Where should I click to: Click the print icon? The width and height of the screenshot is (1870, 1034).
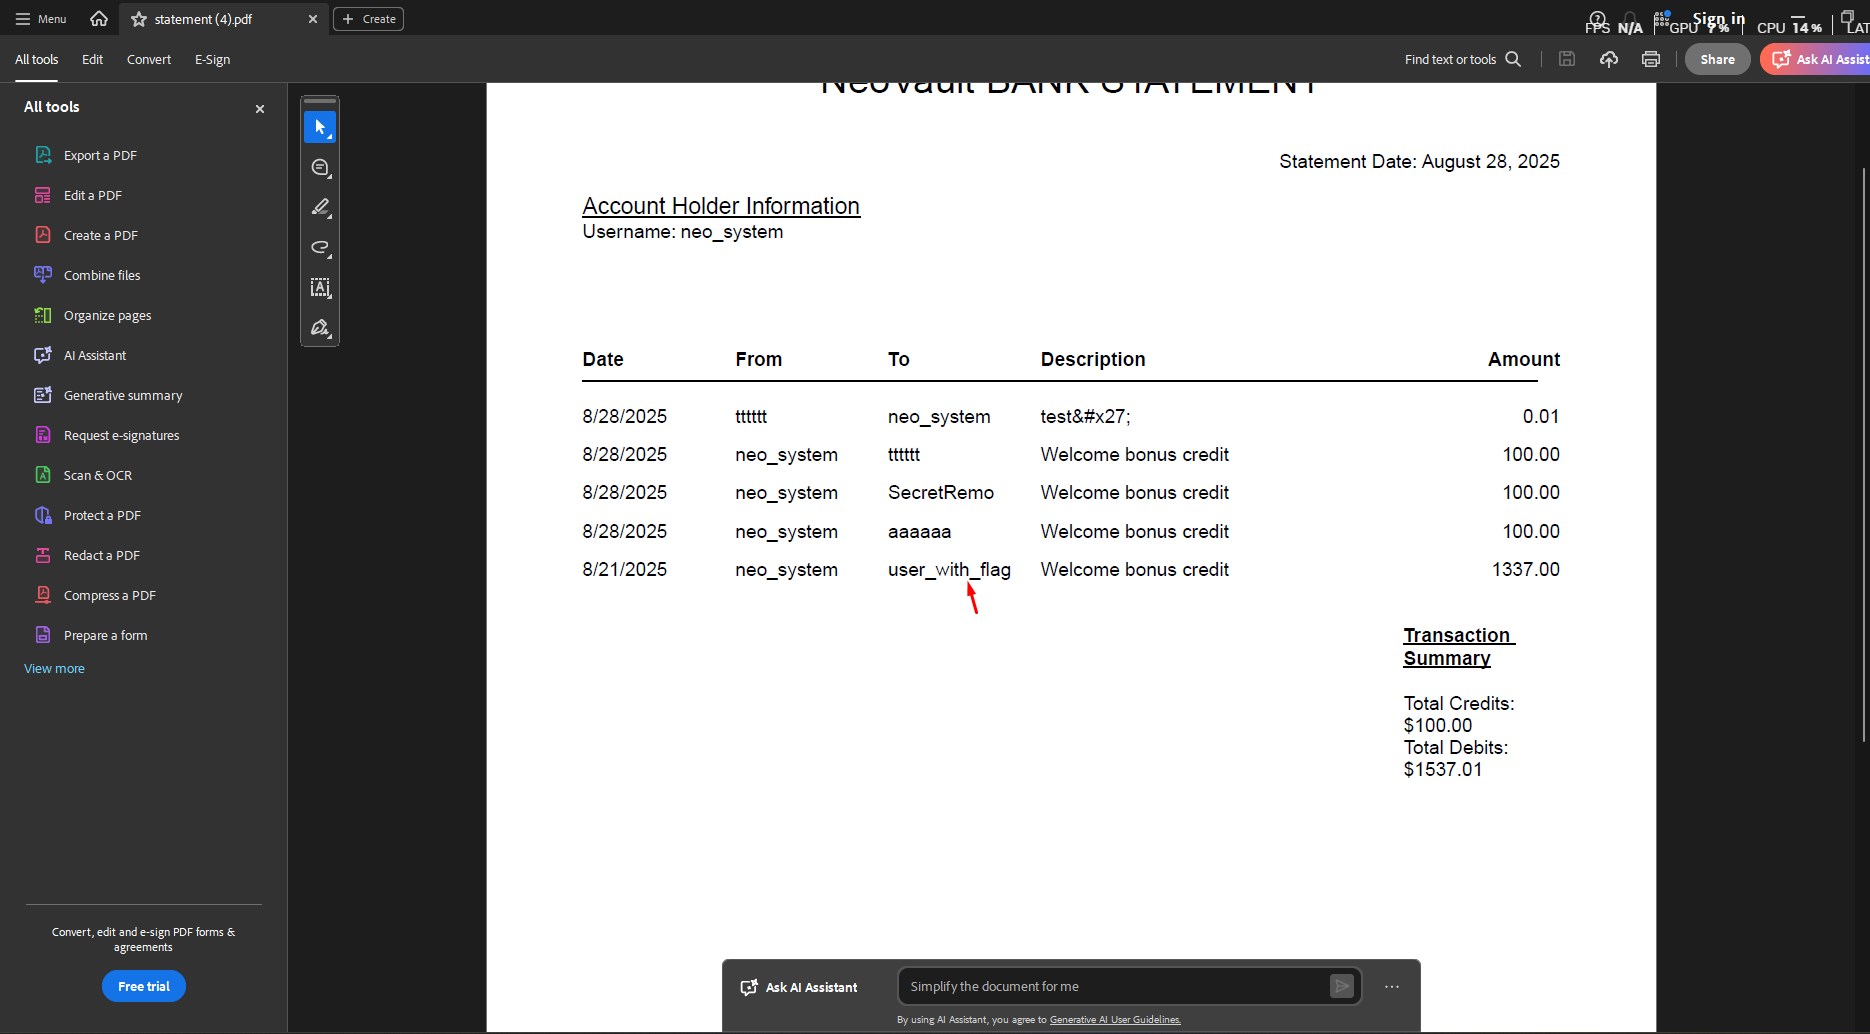pos(1651,60)
